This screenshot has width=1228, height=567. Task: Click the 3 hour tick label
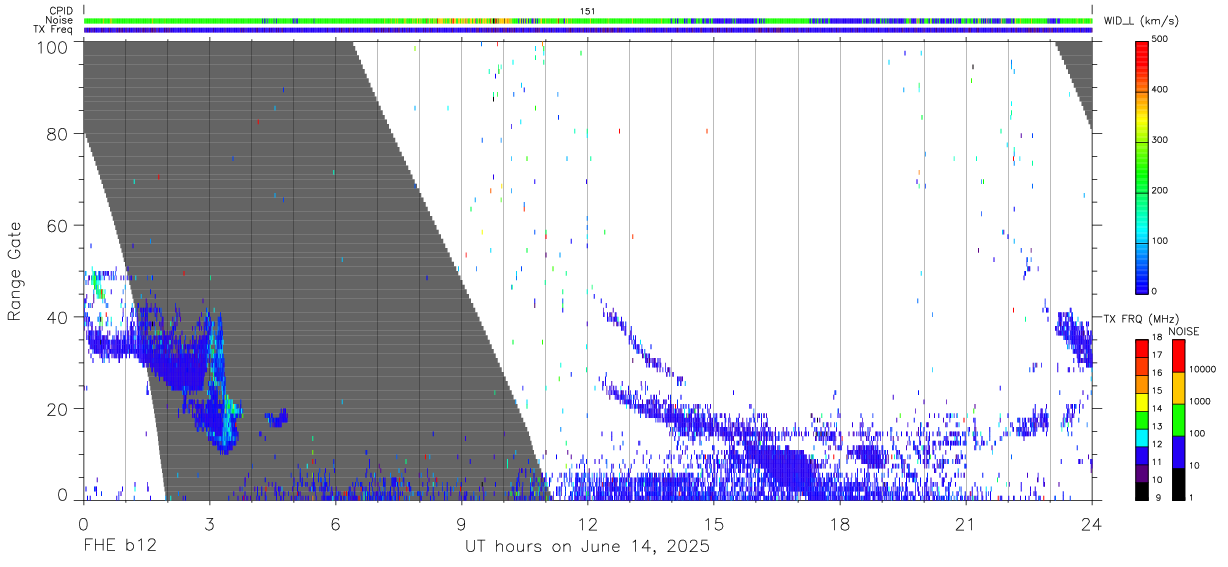click(x=209, y=523)
